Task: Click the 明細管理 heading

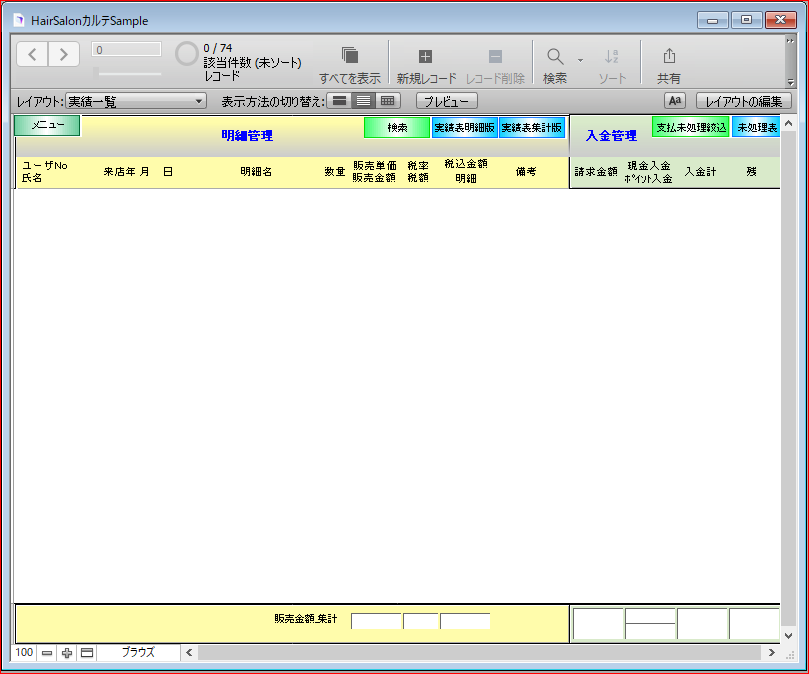Action: point(247,136)
